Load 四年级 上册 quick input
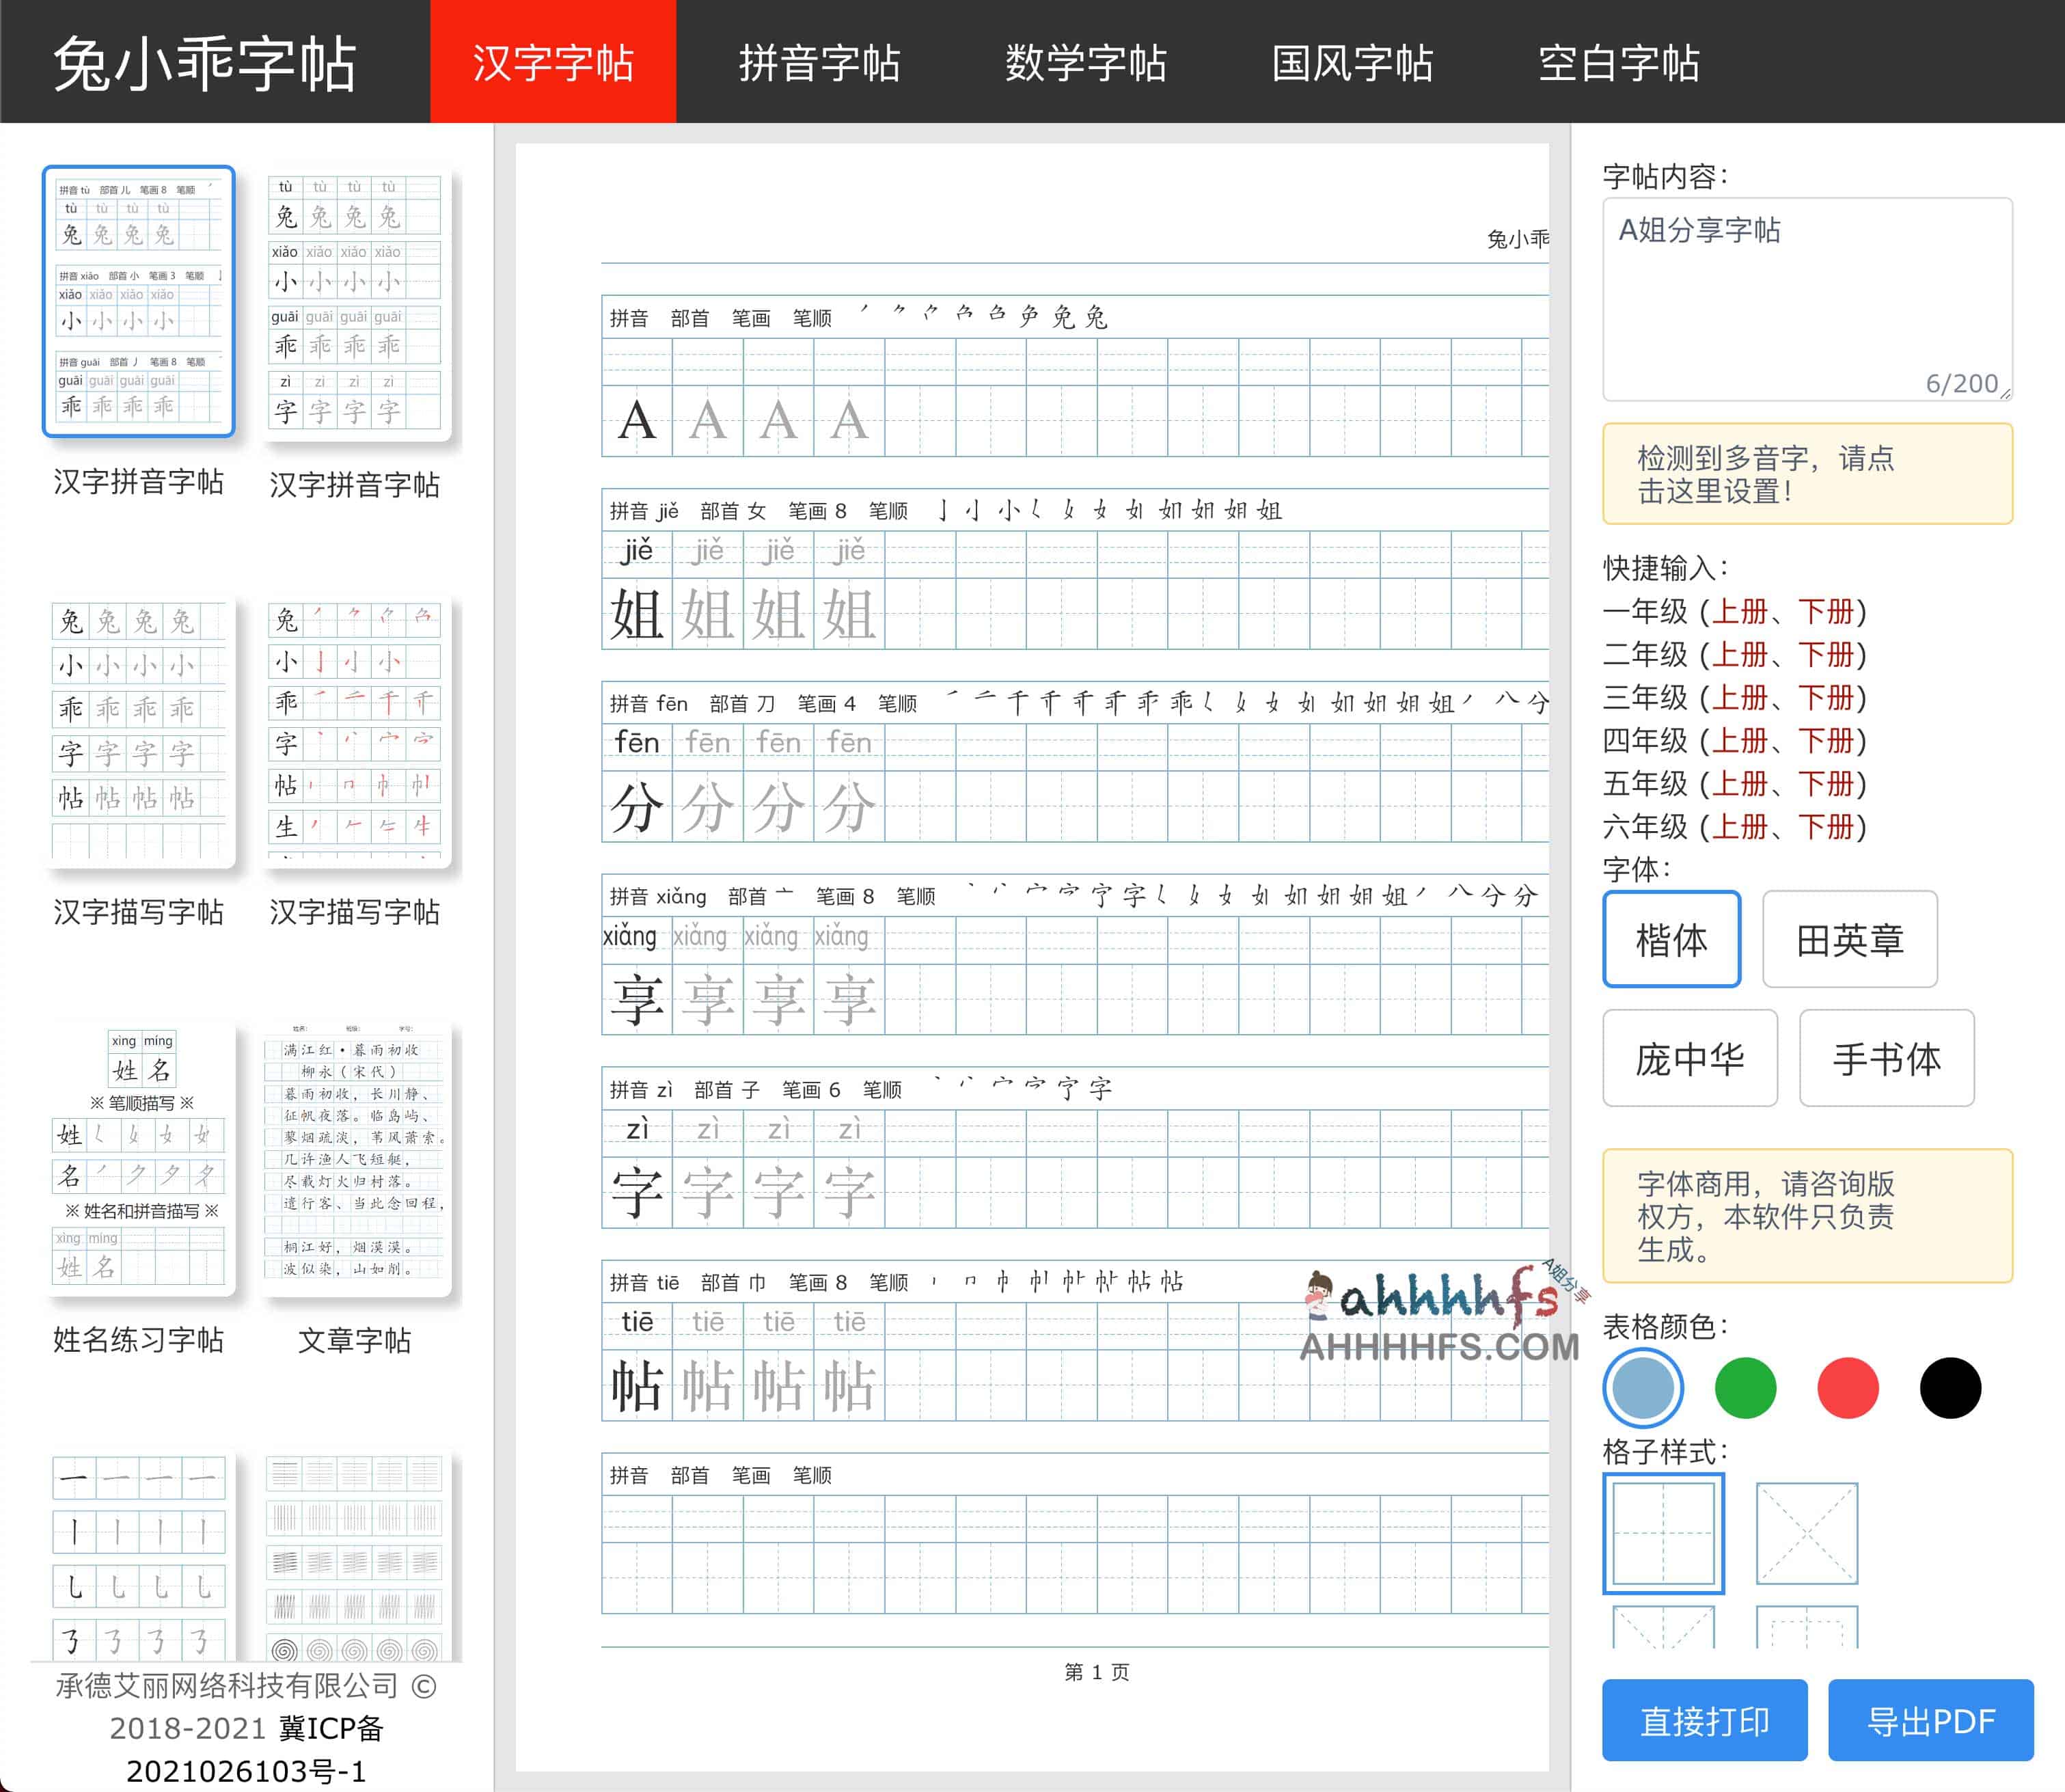Screen dimensions: 2065x1792 point(1740,740)
